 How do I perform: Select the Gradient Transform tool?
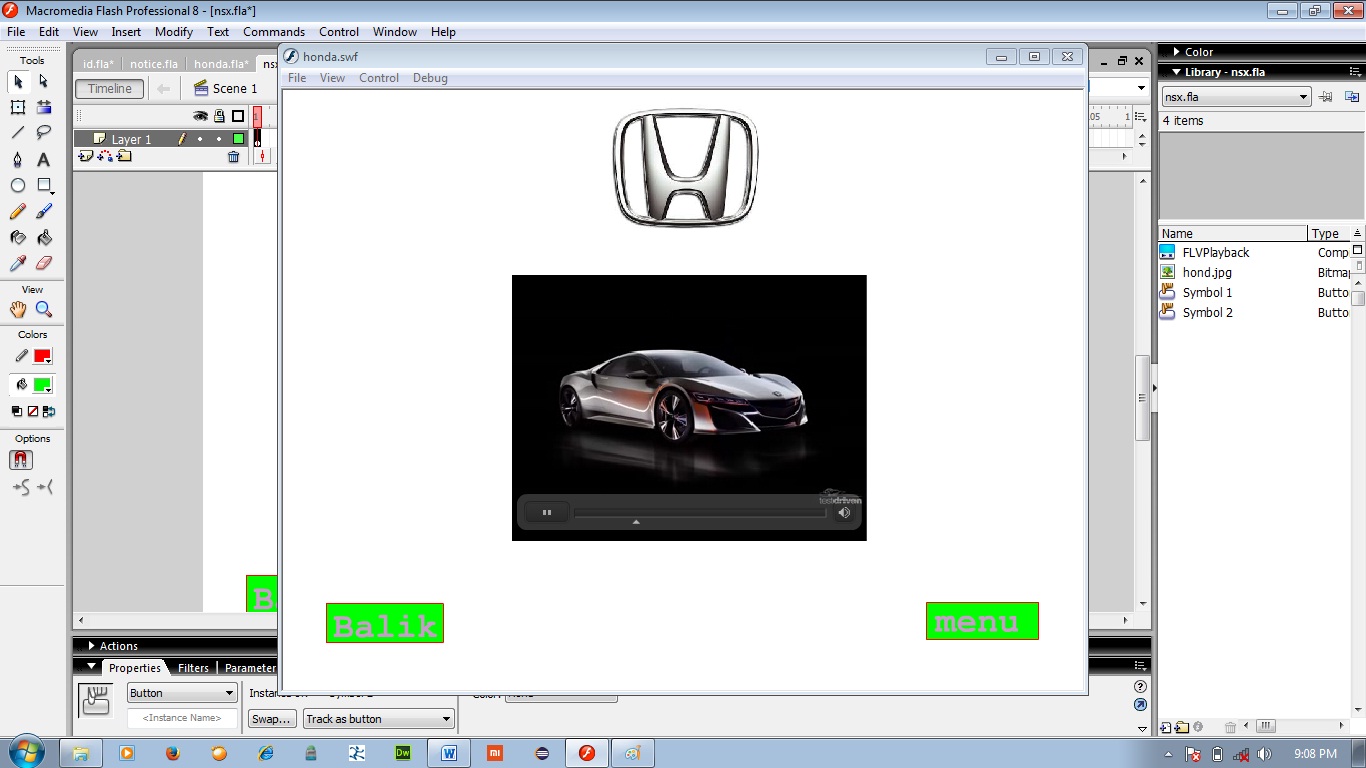point(44,107)
